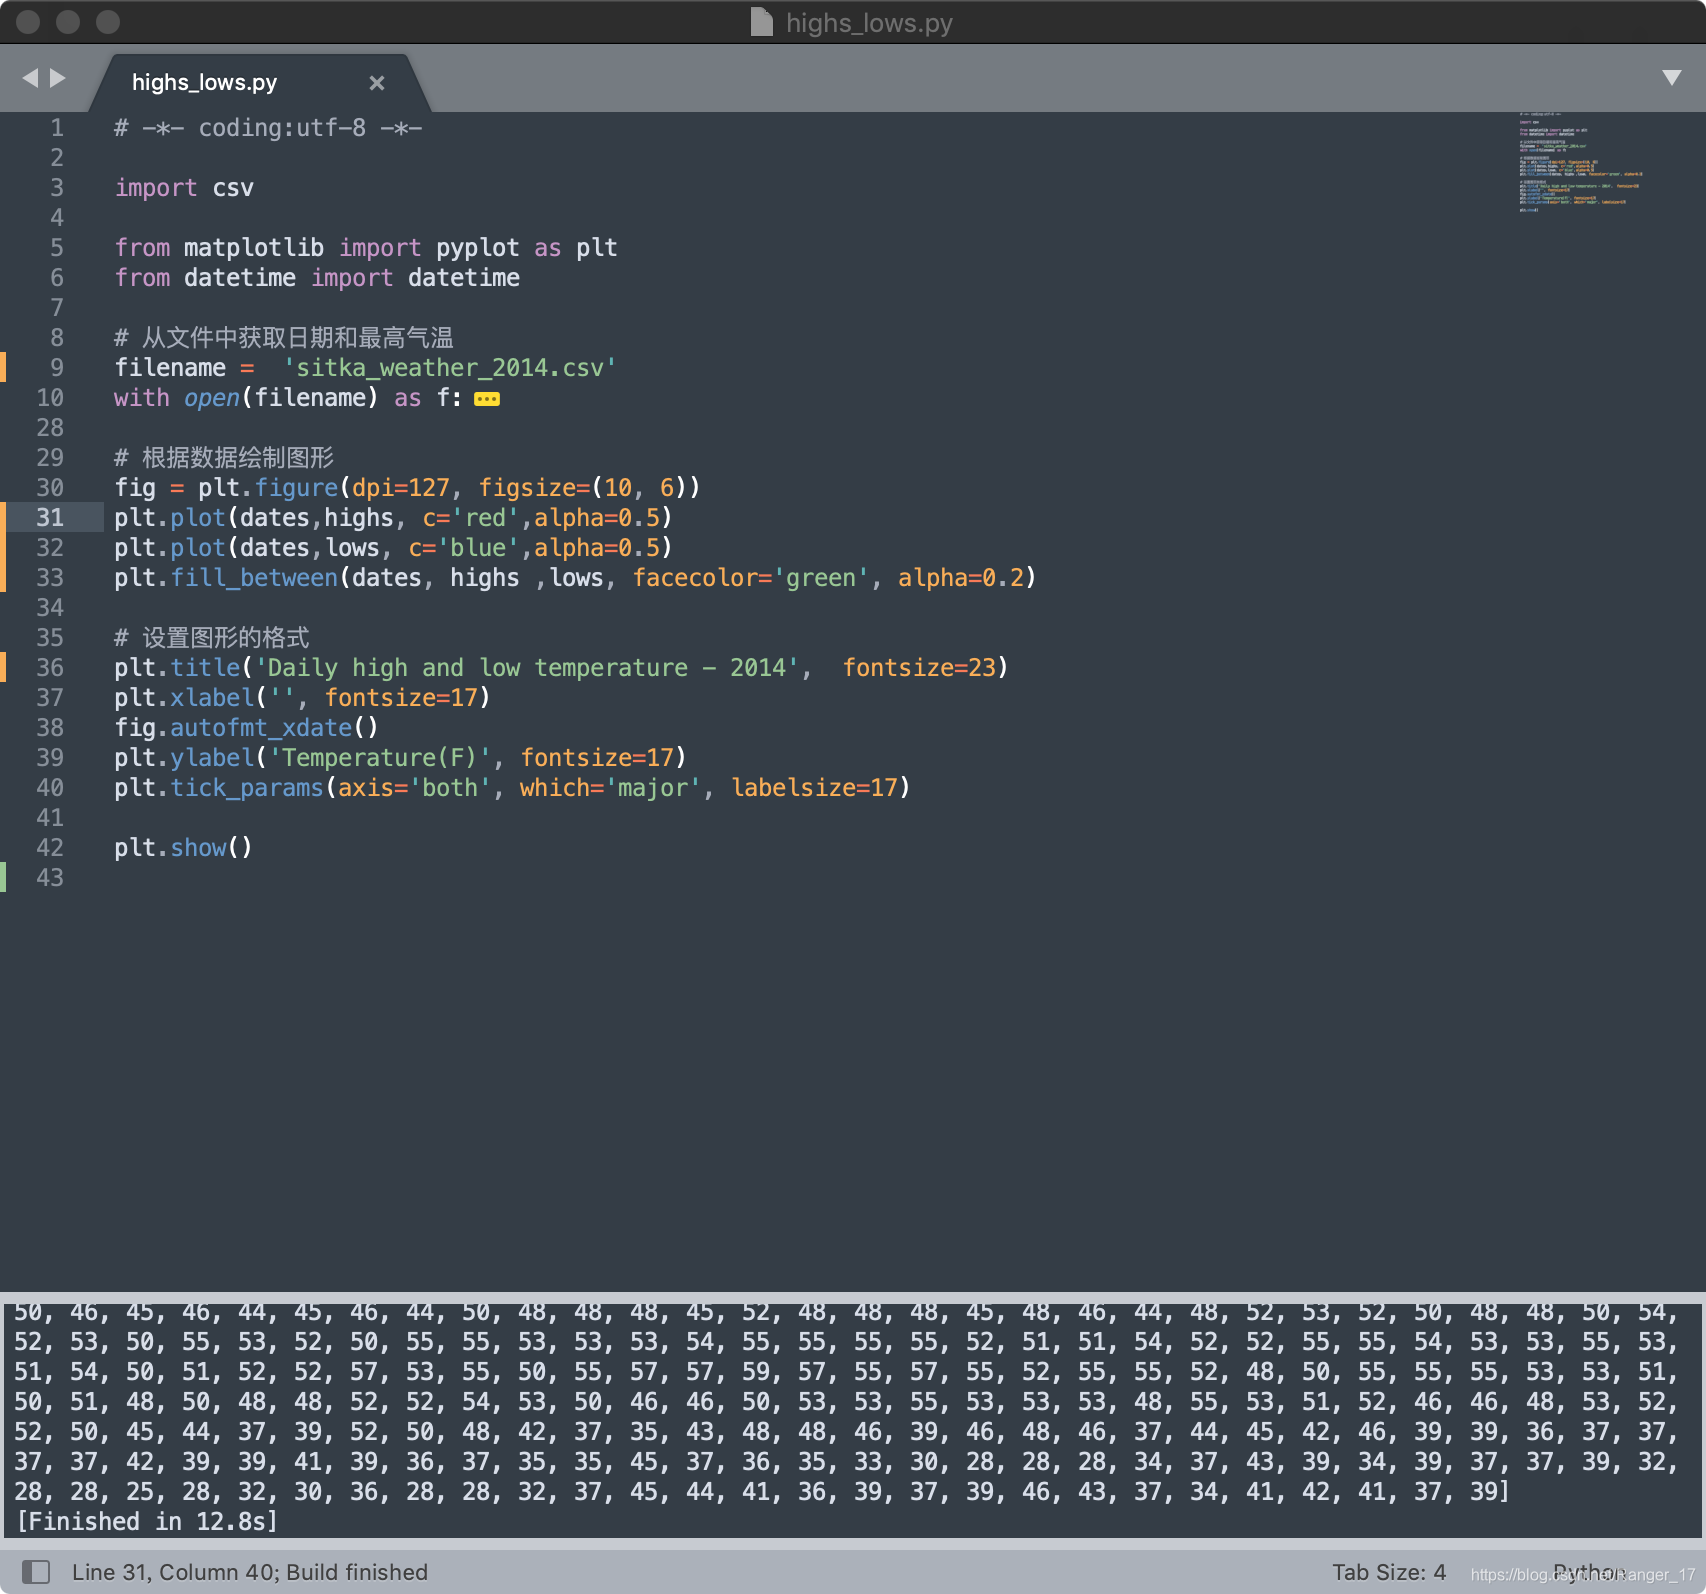The height and width of the screenshot is (1594, 1706).
Task: Click 'fill_between' on line 33
Action: [x=254, y=578]
